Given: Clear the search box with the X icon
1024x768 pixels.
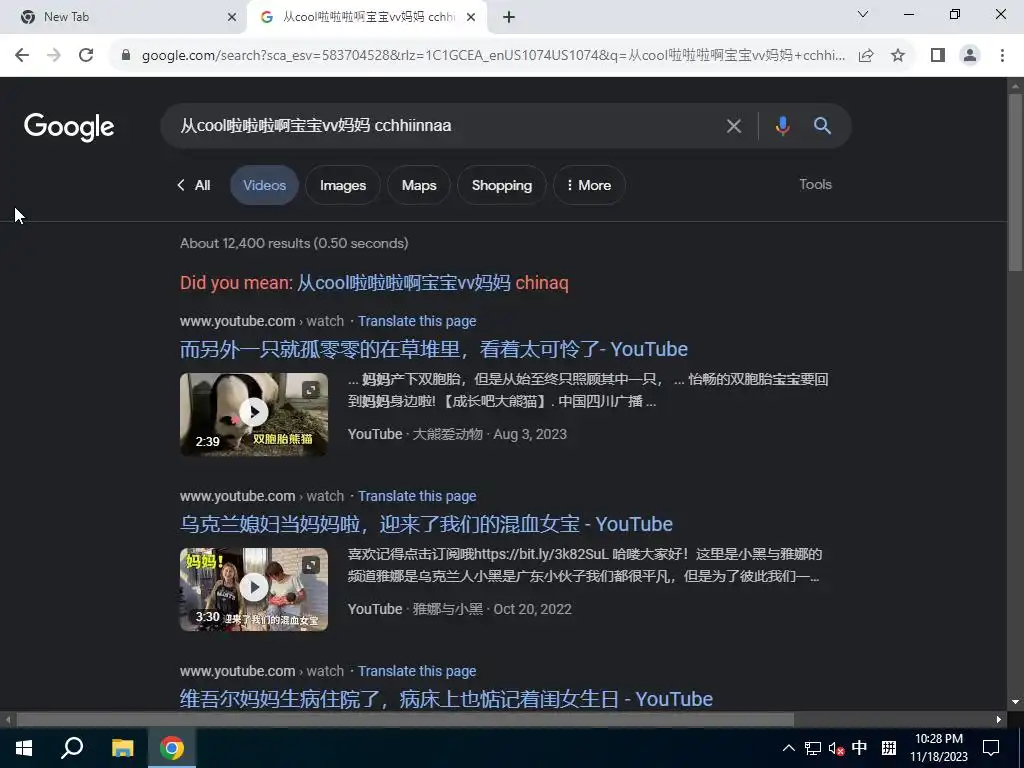Looking at the screenshot, I should (734, 126).
